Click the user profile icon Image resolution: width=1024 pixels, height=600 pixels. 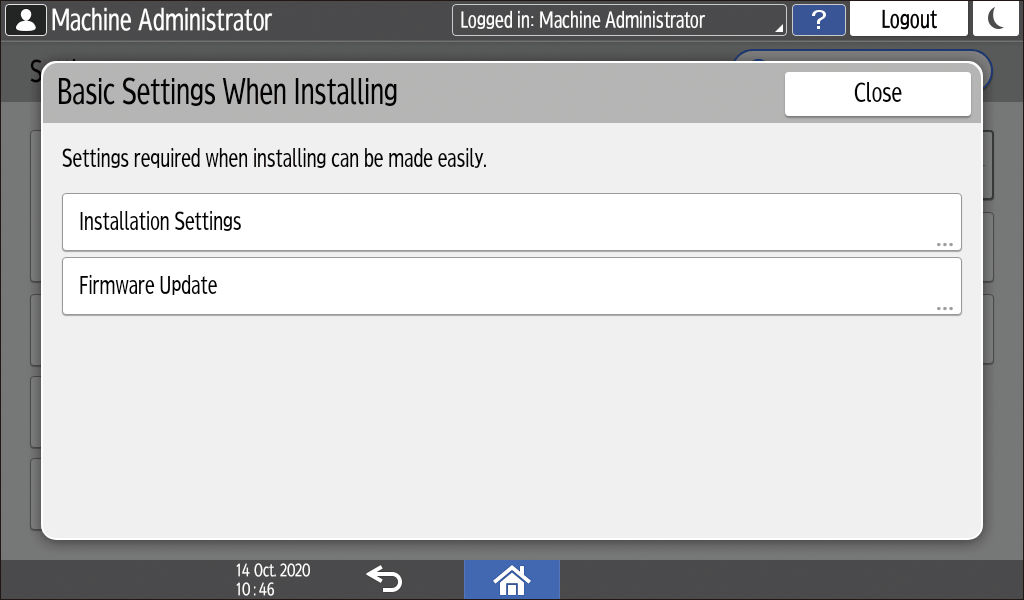(25, 19)
